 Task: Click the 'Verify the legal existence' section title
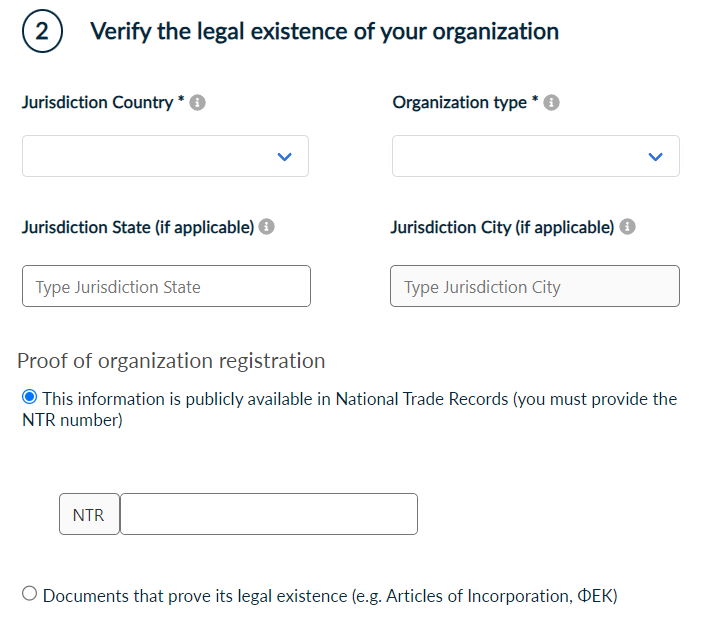pos(324,31)
